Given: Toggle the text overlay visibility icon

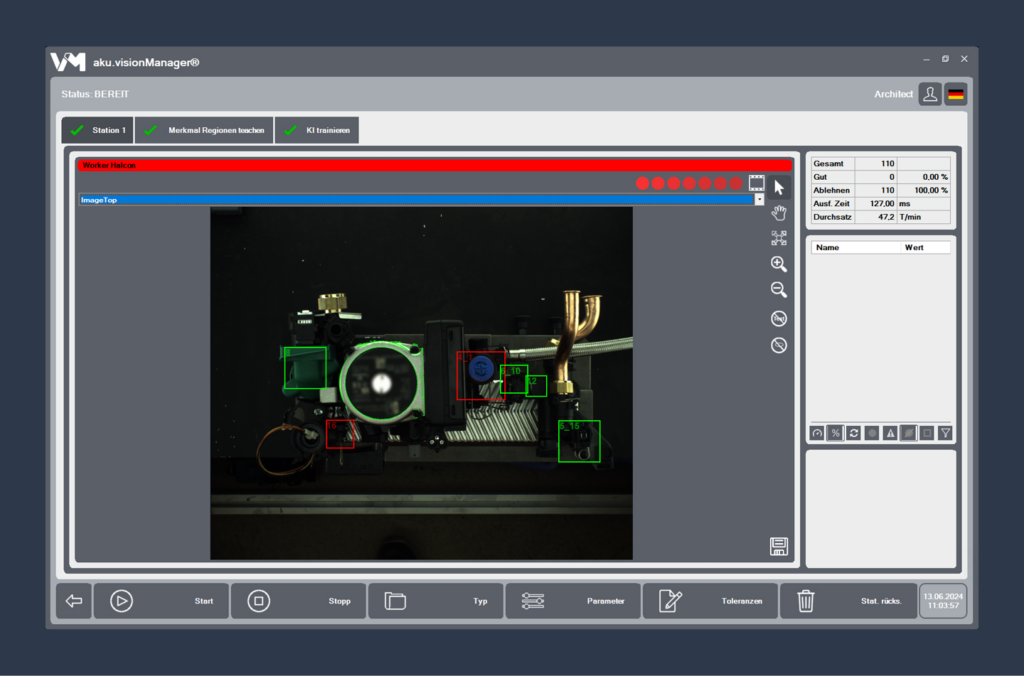Looking at the screenshot, I should click(x=779, y=318).
